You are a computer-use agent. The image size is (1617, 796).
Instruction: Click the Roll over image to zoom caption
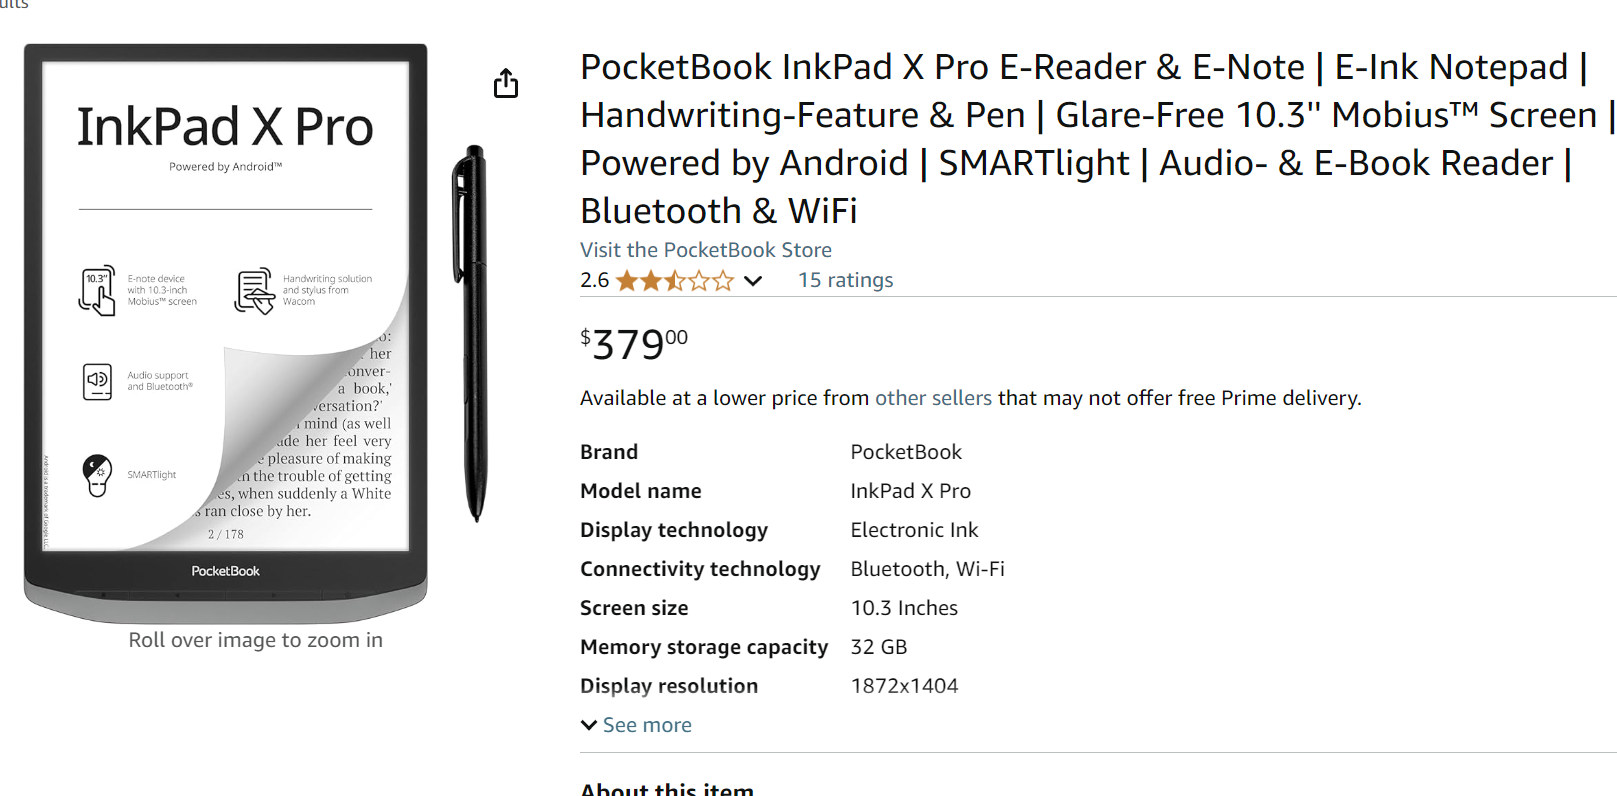tap(255, 640)
